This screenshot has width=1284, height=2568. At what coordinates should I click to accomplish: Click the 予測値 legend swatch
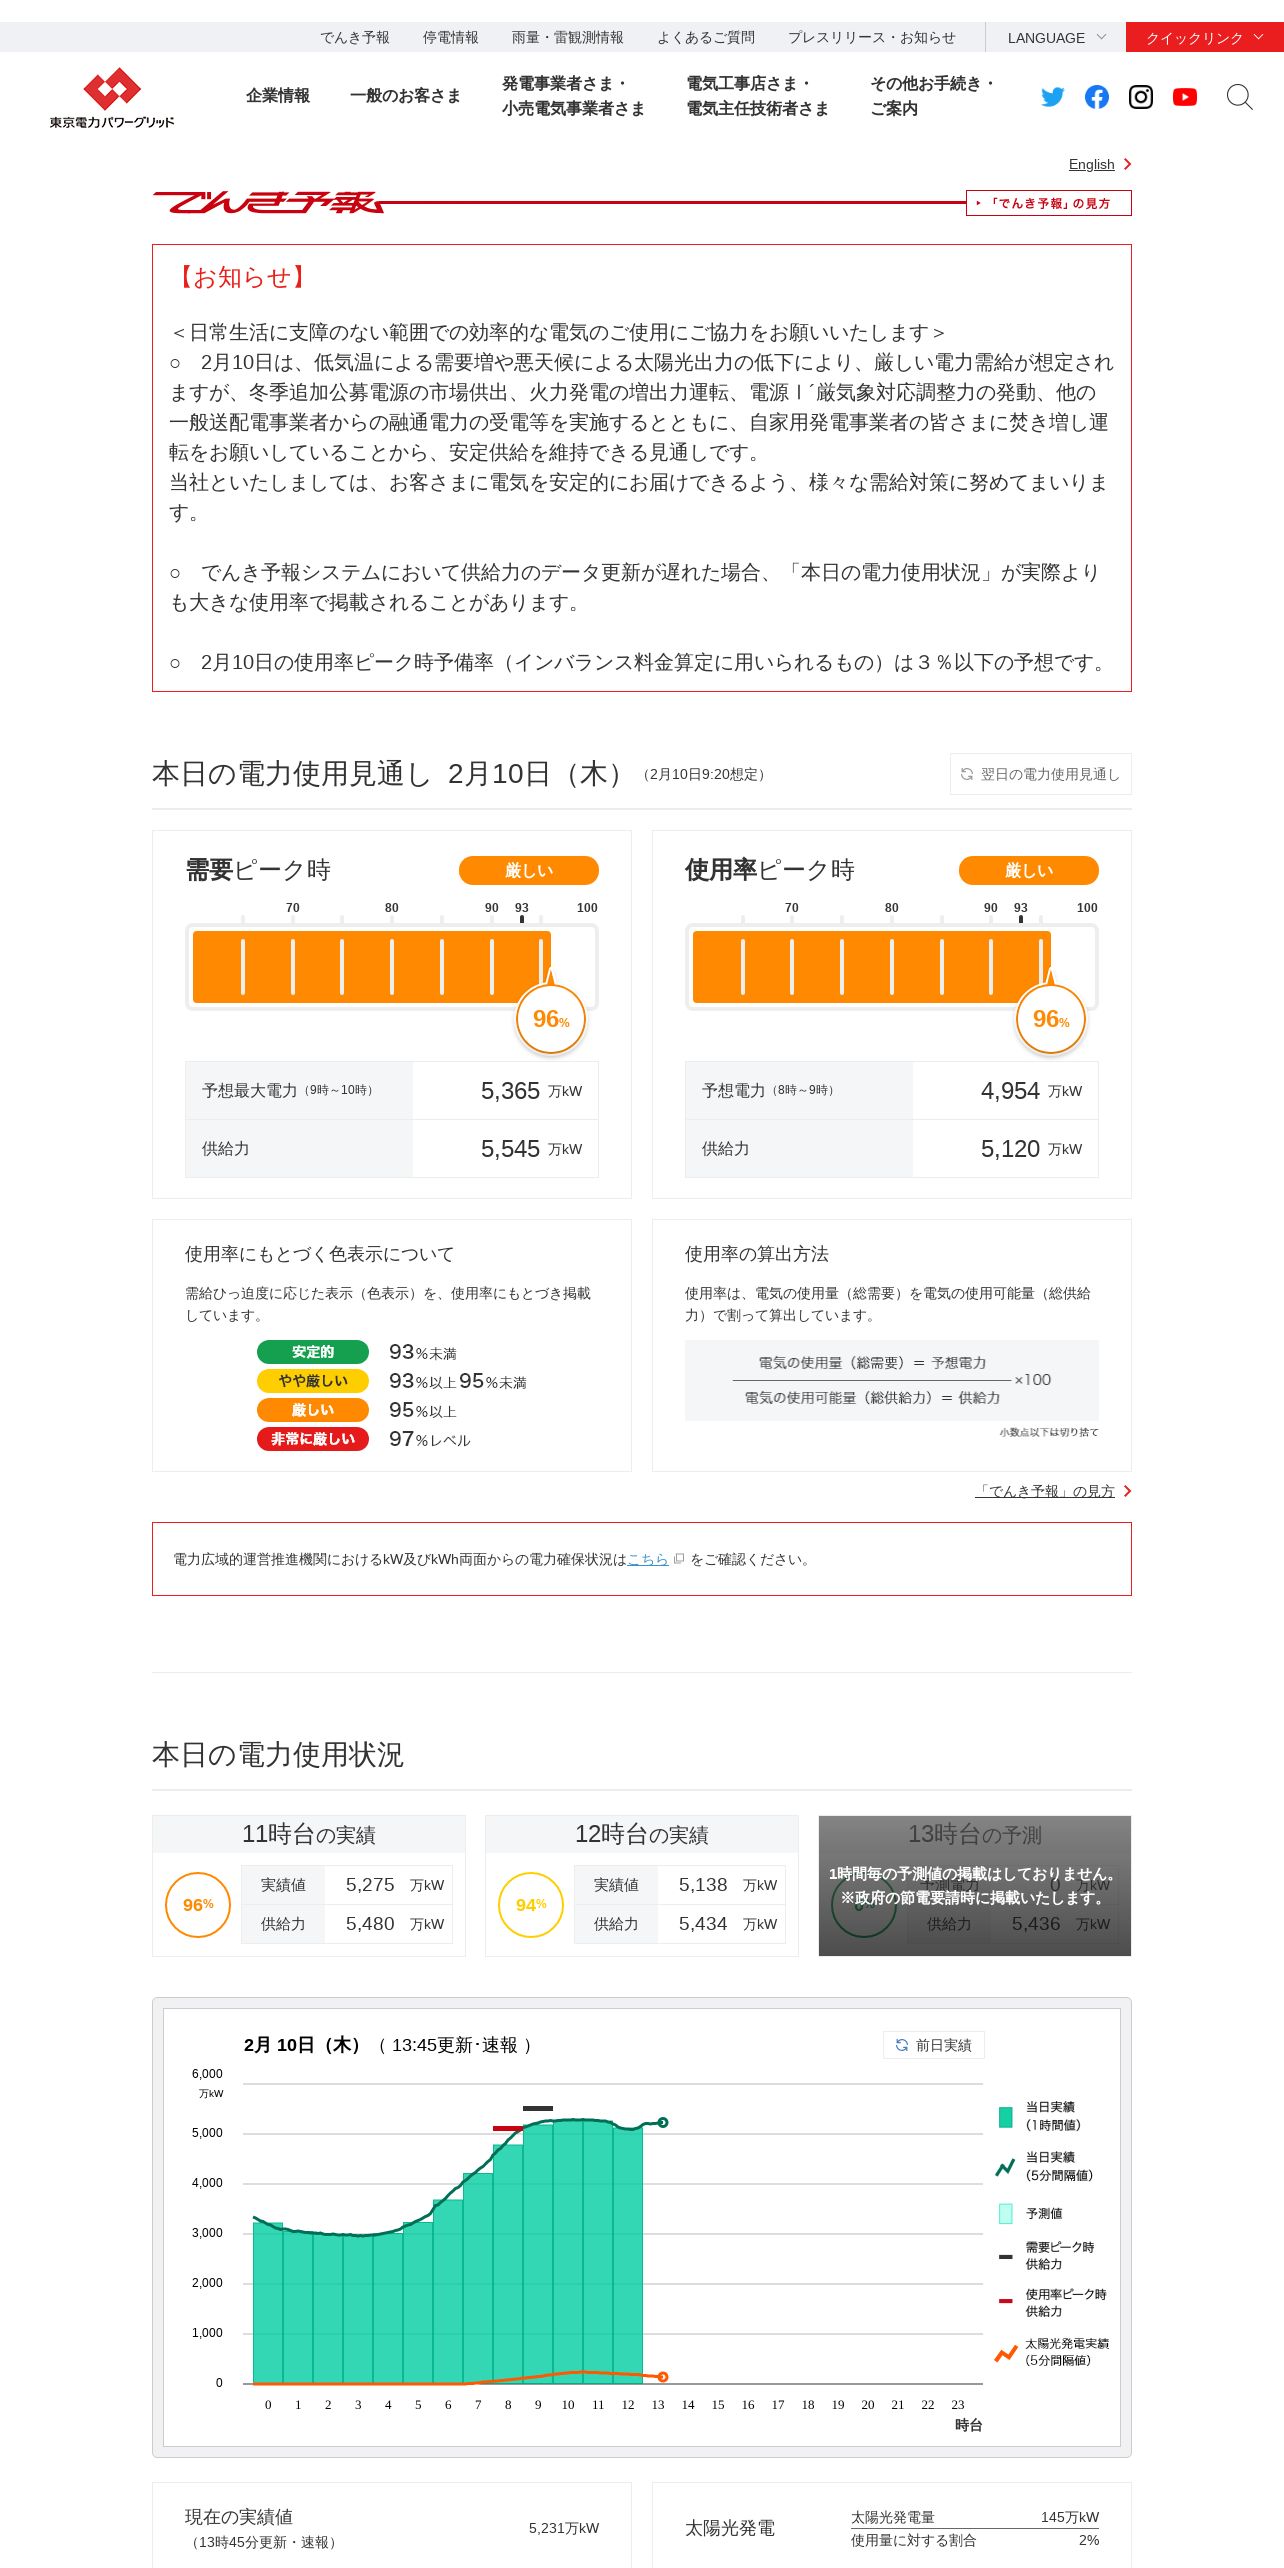(x=1006, y=2213)
